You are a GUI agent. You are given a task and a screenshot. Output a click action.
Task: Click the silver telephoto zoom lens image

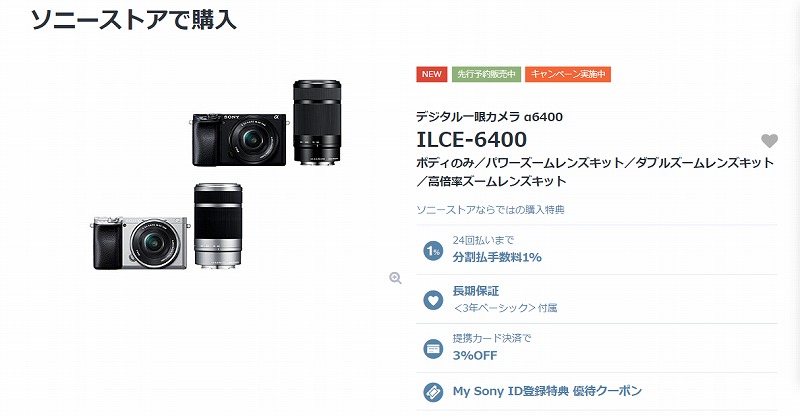218,226
